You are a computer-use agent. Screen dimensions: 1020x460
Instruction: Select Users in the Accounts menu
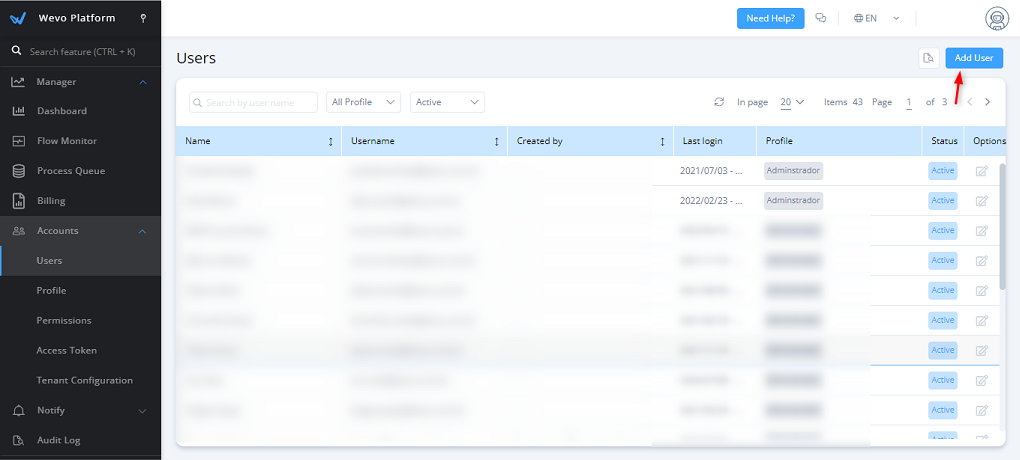coord(49,261)
